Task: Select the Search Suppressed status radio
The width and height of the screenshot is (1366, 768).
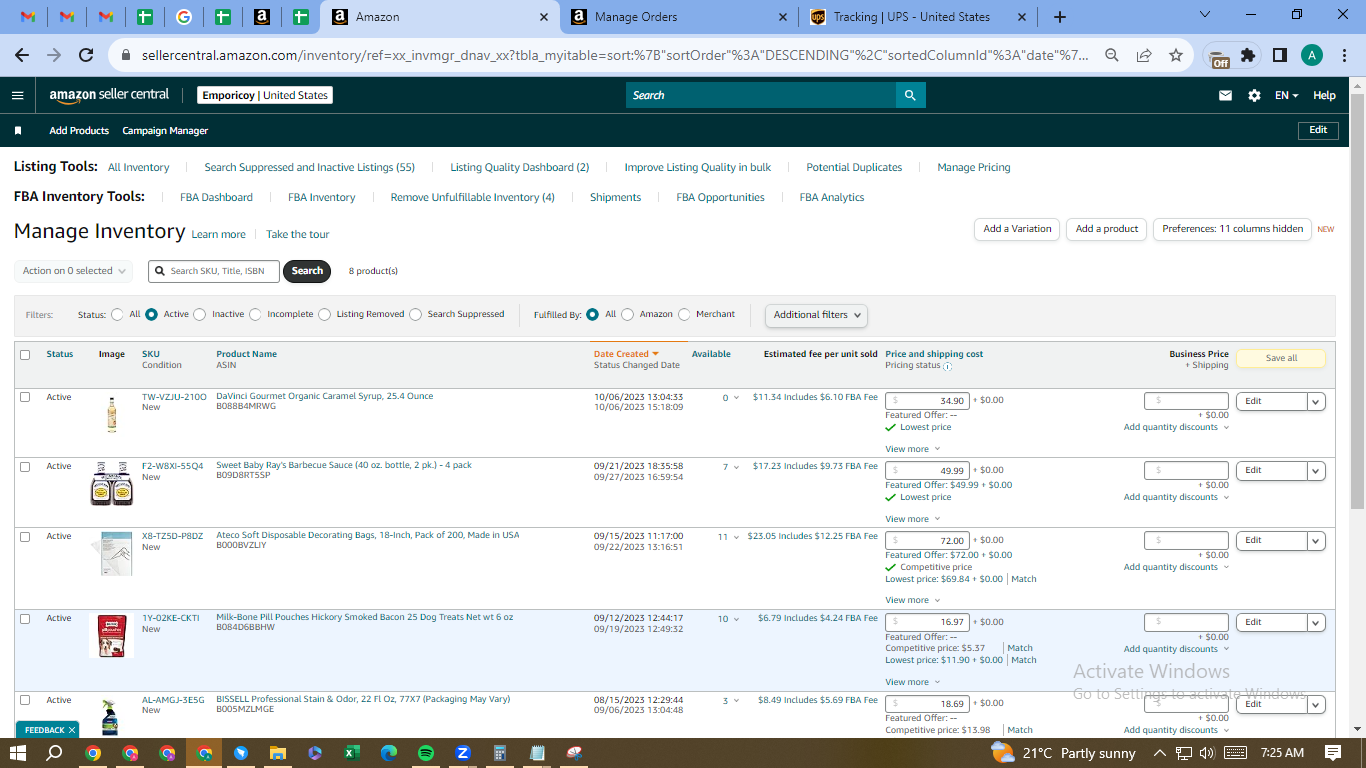Action: click(416, 314)
